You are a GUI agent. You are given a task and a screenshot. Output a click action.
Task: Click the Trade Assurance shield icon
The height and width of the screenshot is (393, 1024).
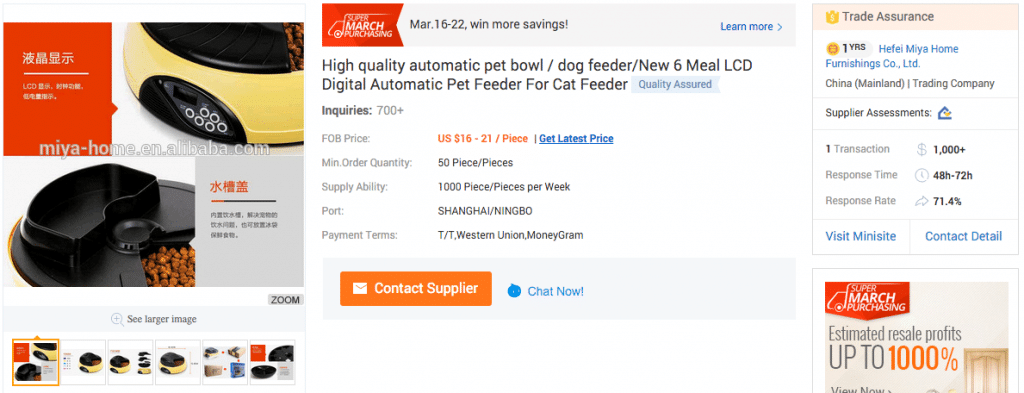click(832, 17)
